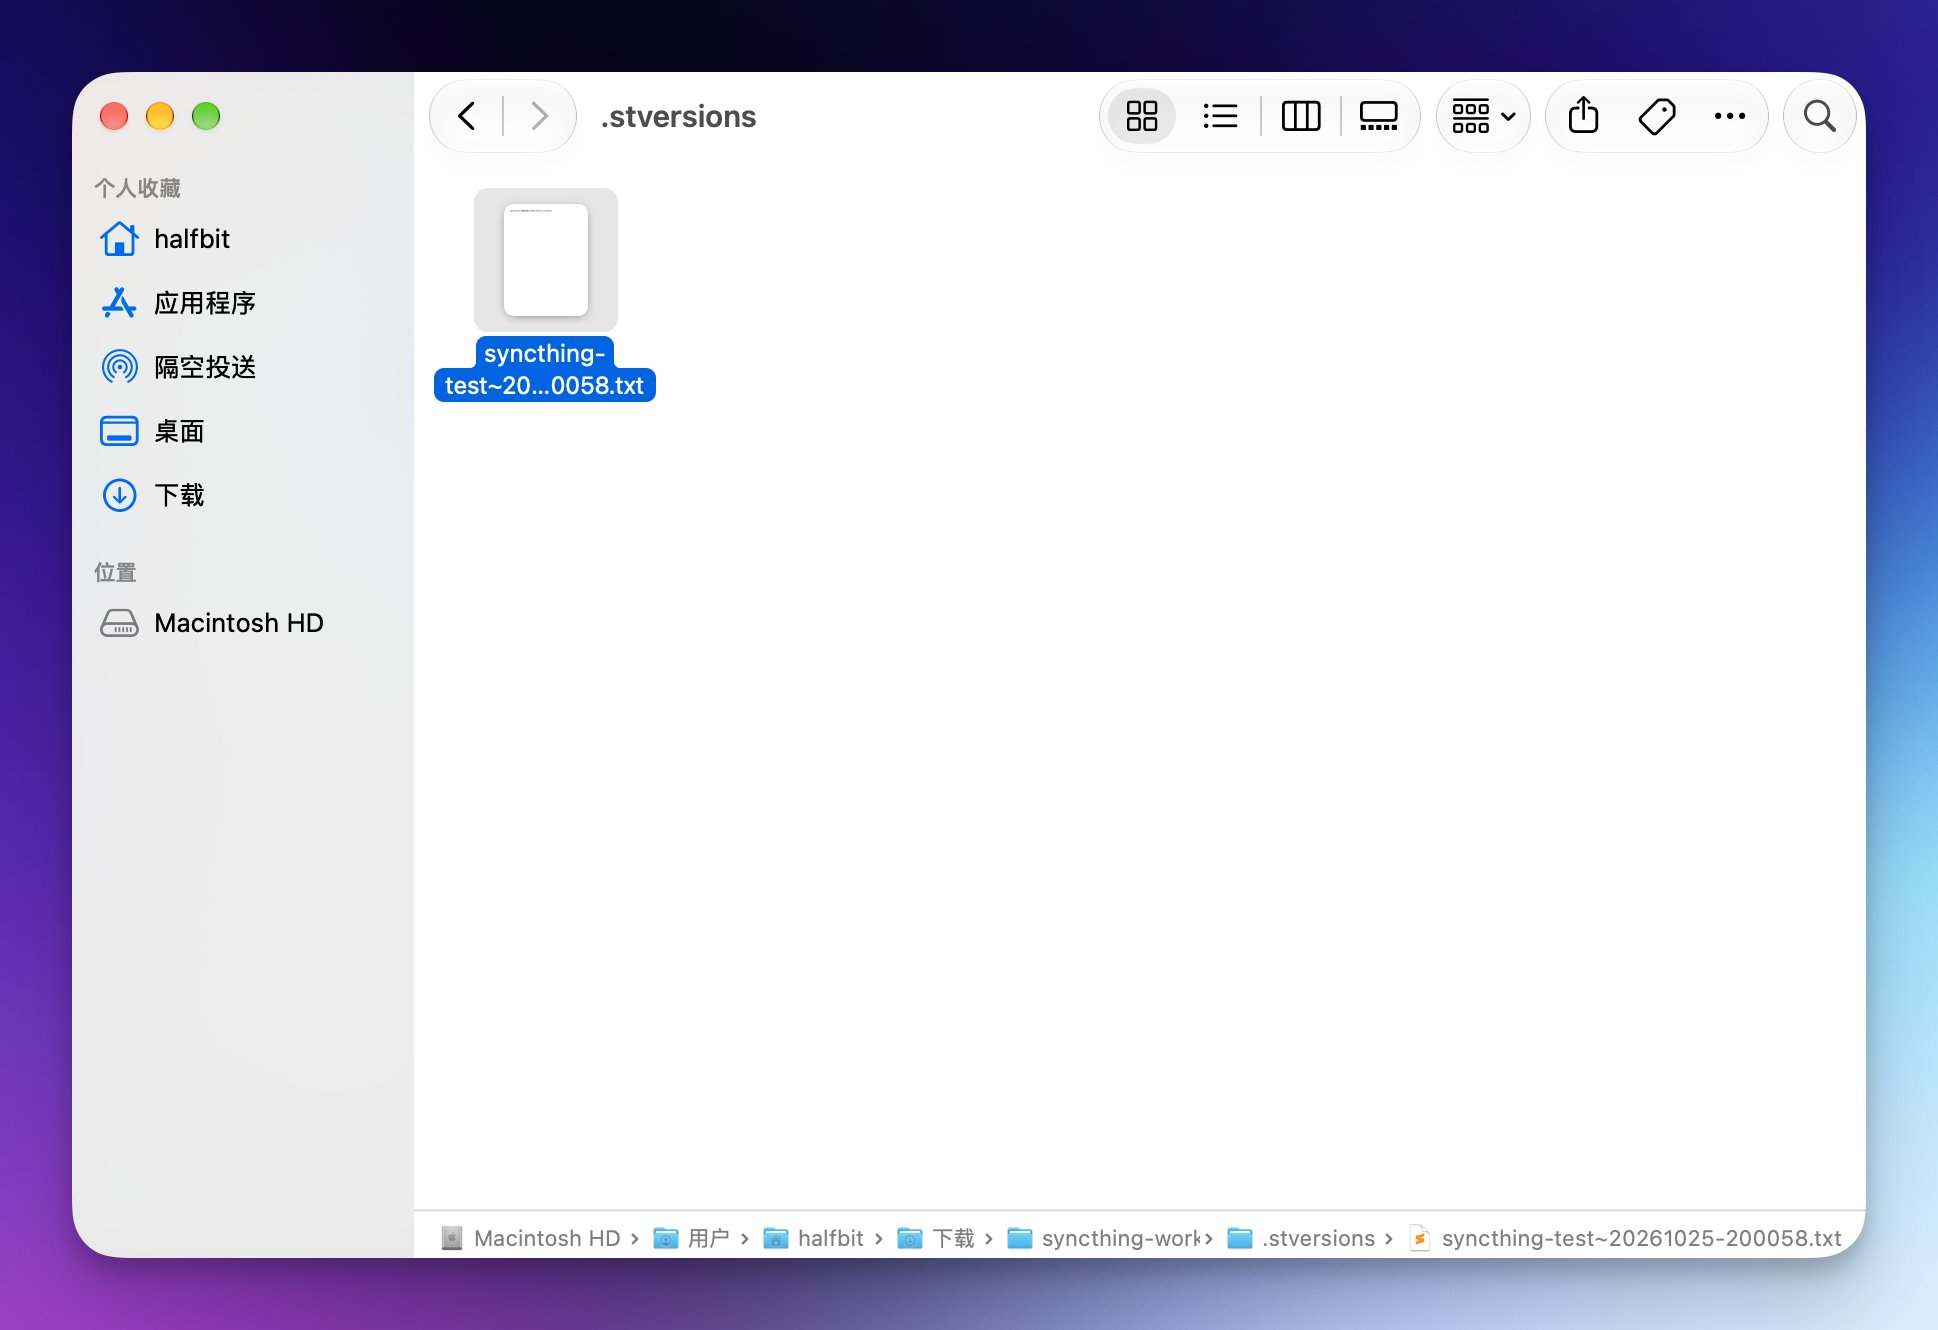Viewport: 1938px width, 1330px height.
Task: Switch to gallery view
Action: pos(1378,116)
